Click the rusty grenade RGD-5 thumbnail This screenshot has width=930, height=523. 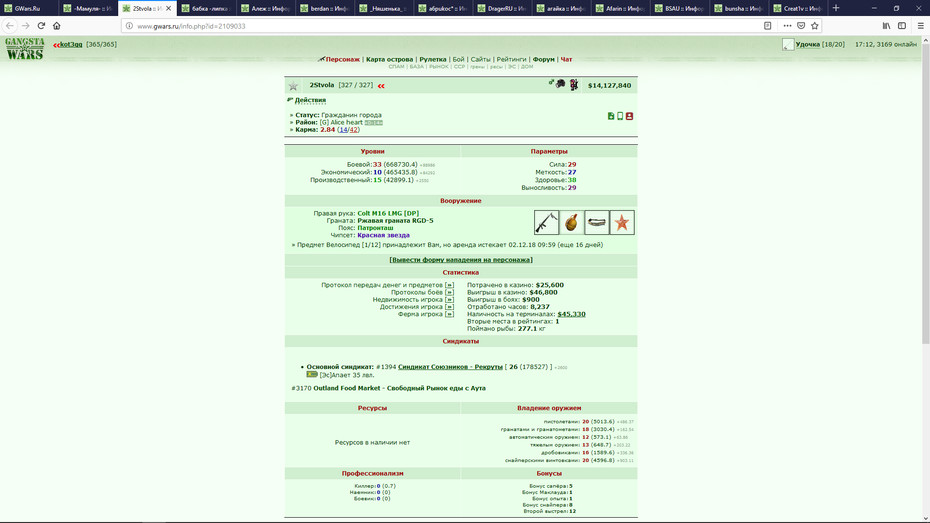click(x=572, y=222)
